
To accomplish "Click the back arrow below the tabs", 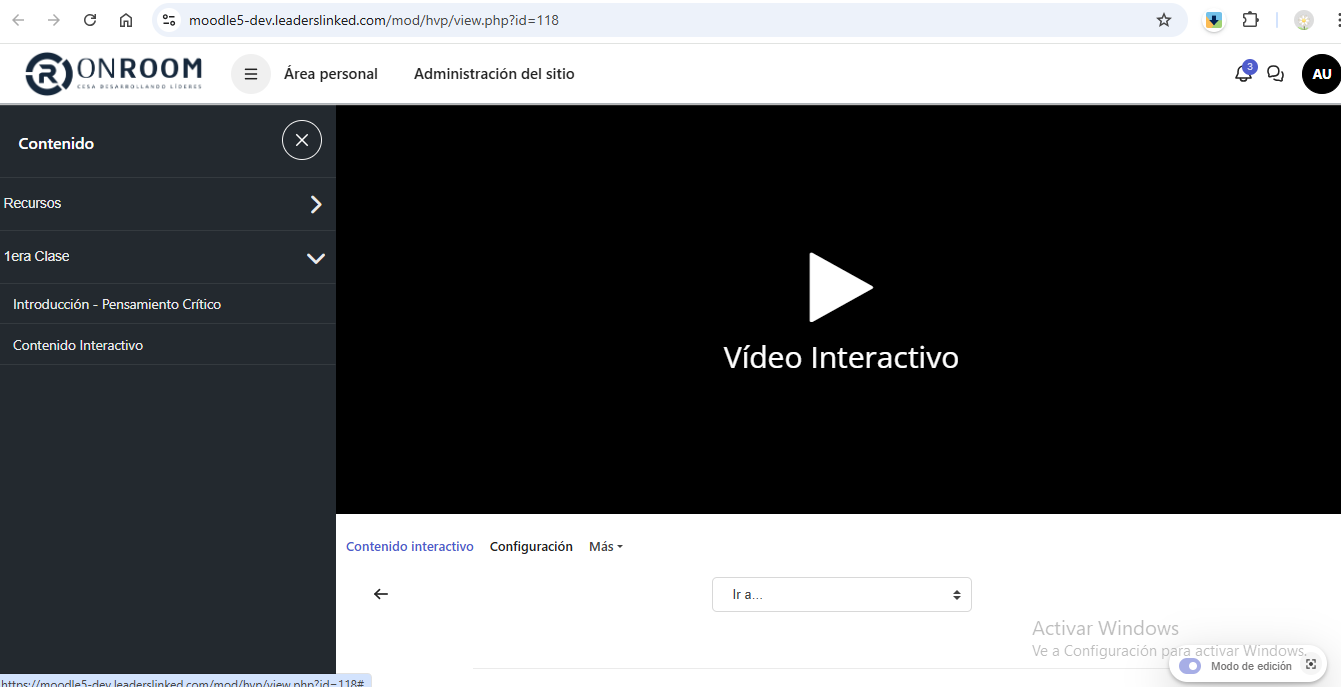I will pos(381,594).
